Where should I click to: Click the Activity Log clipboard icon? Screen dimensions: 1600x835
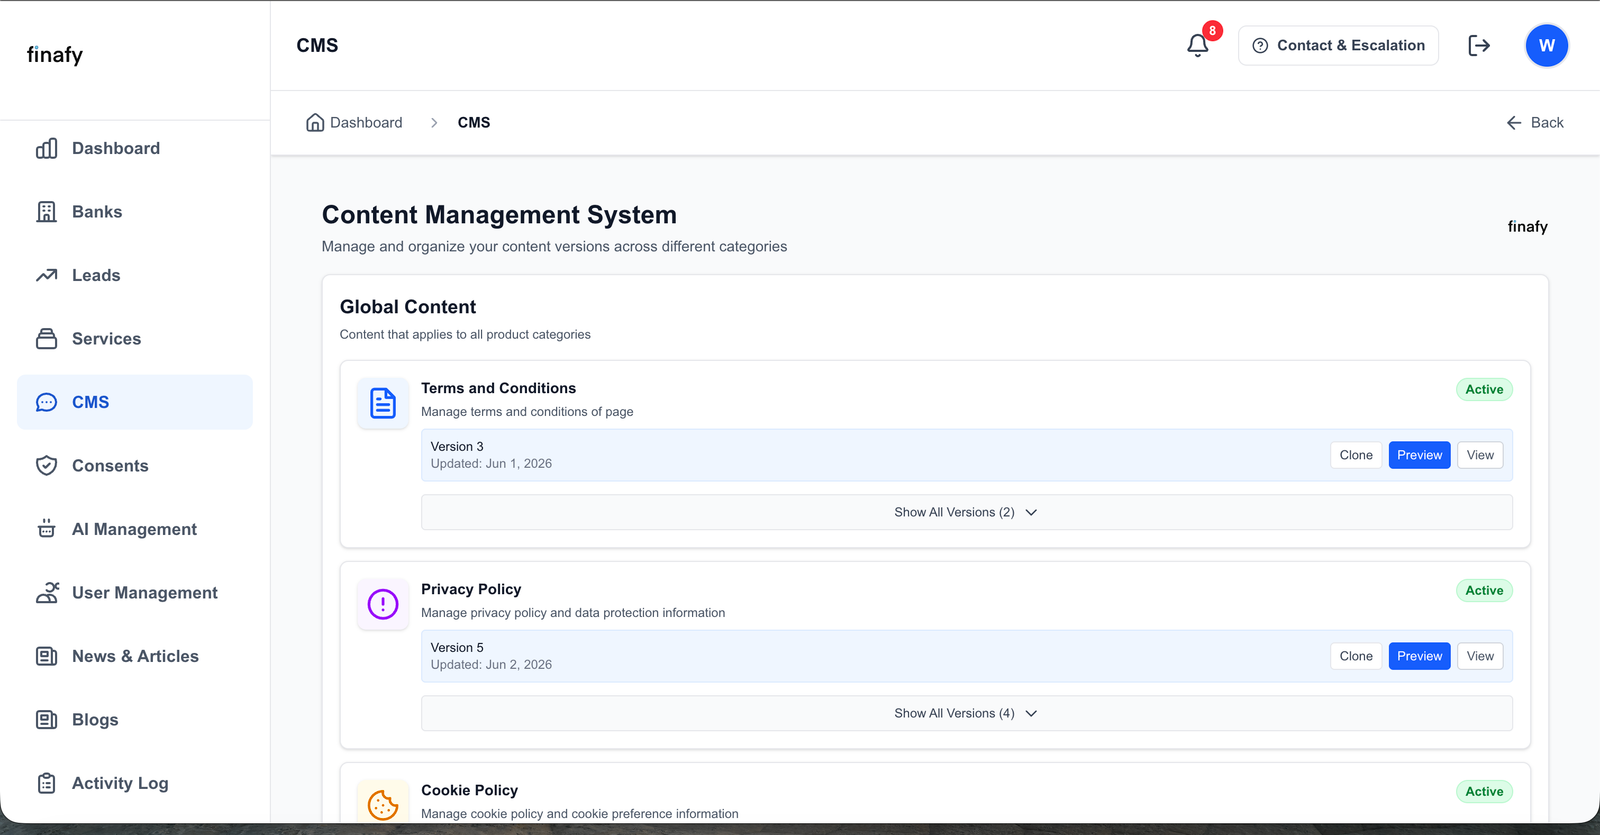47,783
